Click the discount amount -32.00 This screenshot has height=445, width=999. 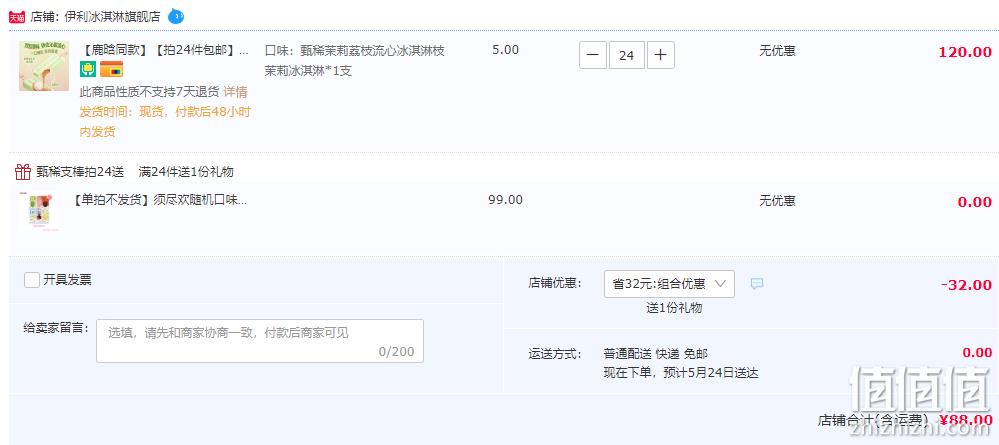967,285
